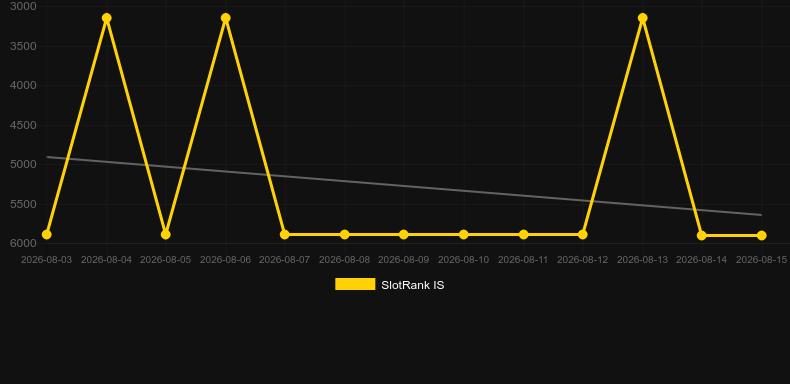
Task: Click the y-axis value 4000
Action: pyautogui.click(x=23, y=85)
